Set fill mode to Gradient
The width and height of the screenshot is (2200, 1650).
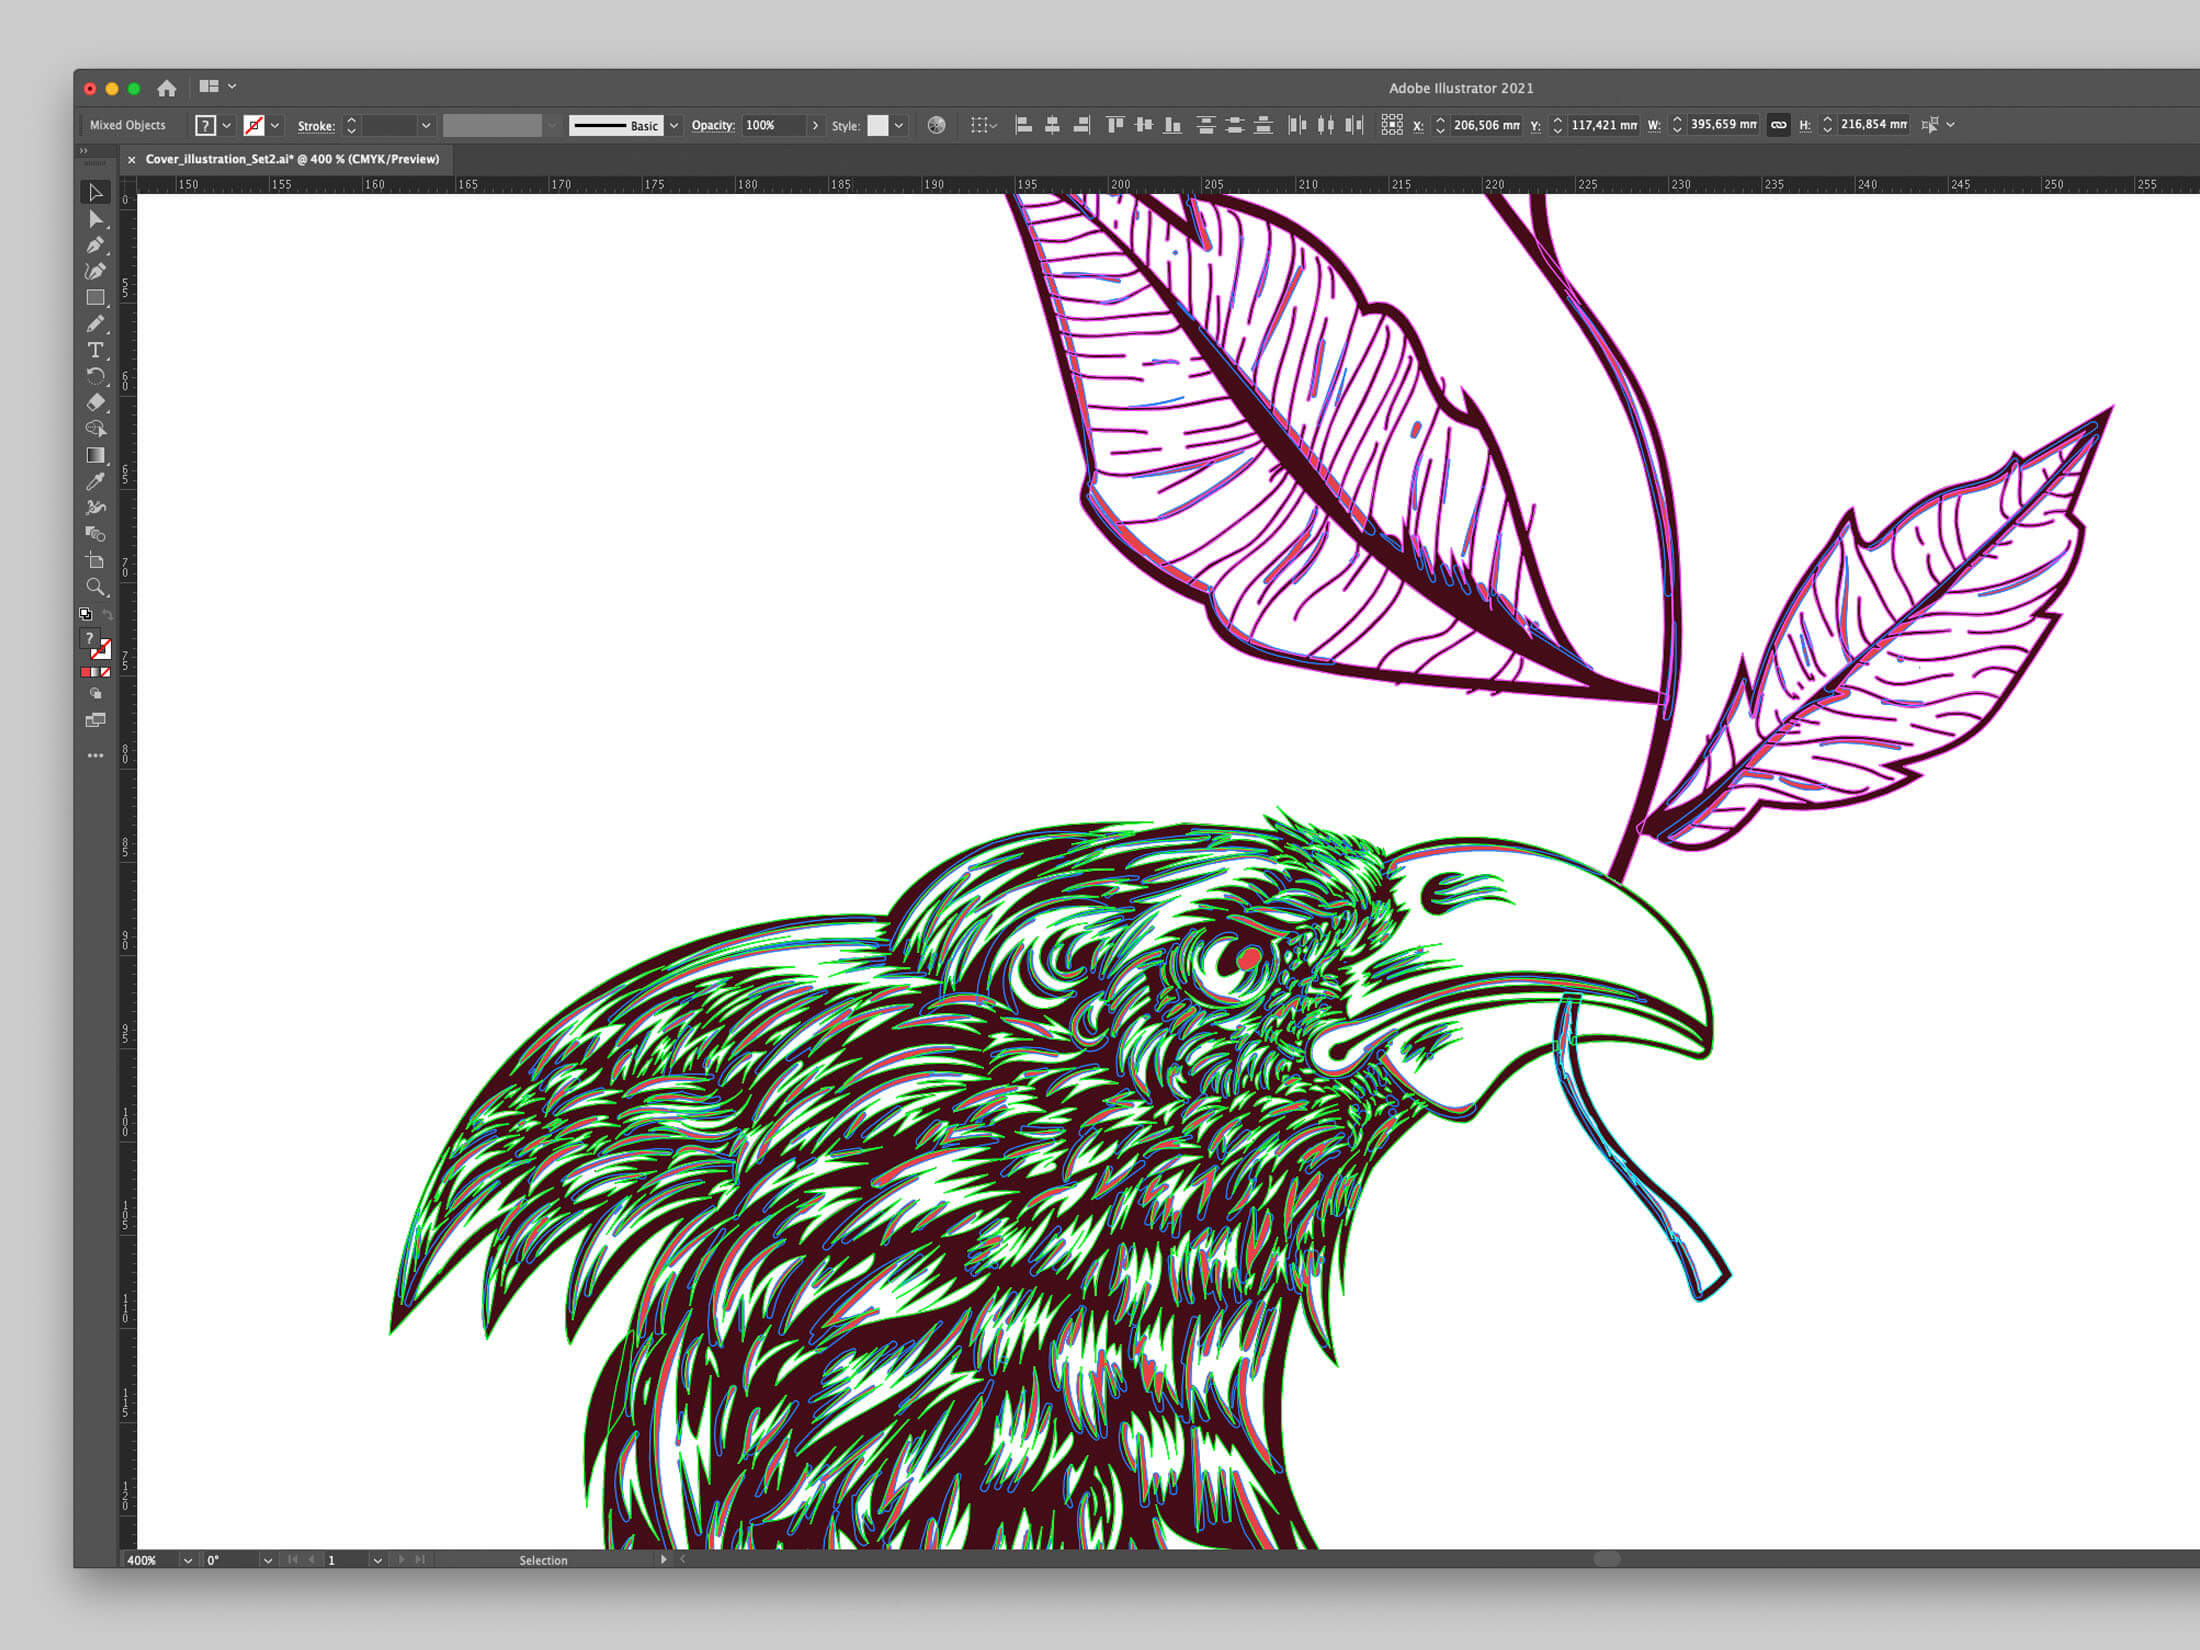pos(96,672)
